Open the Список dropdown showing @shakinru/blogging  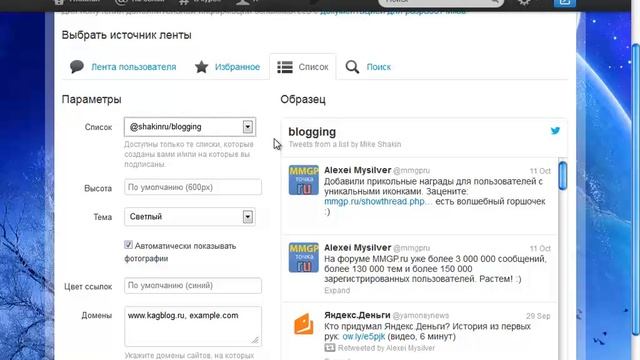click(190, 127)
